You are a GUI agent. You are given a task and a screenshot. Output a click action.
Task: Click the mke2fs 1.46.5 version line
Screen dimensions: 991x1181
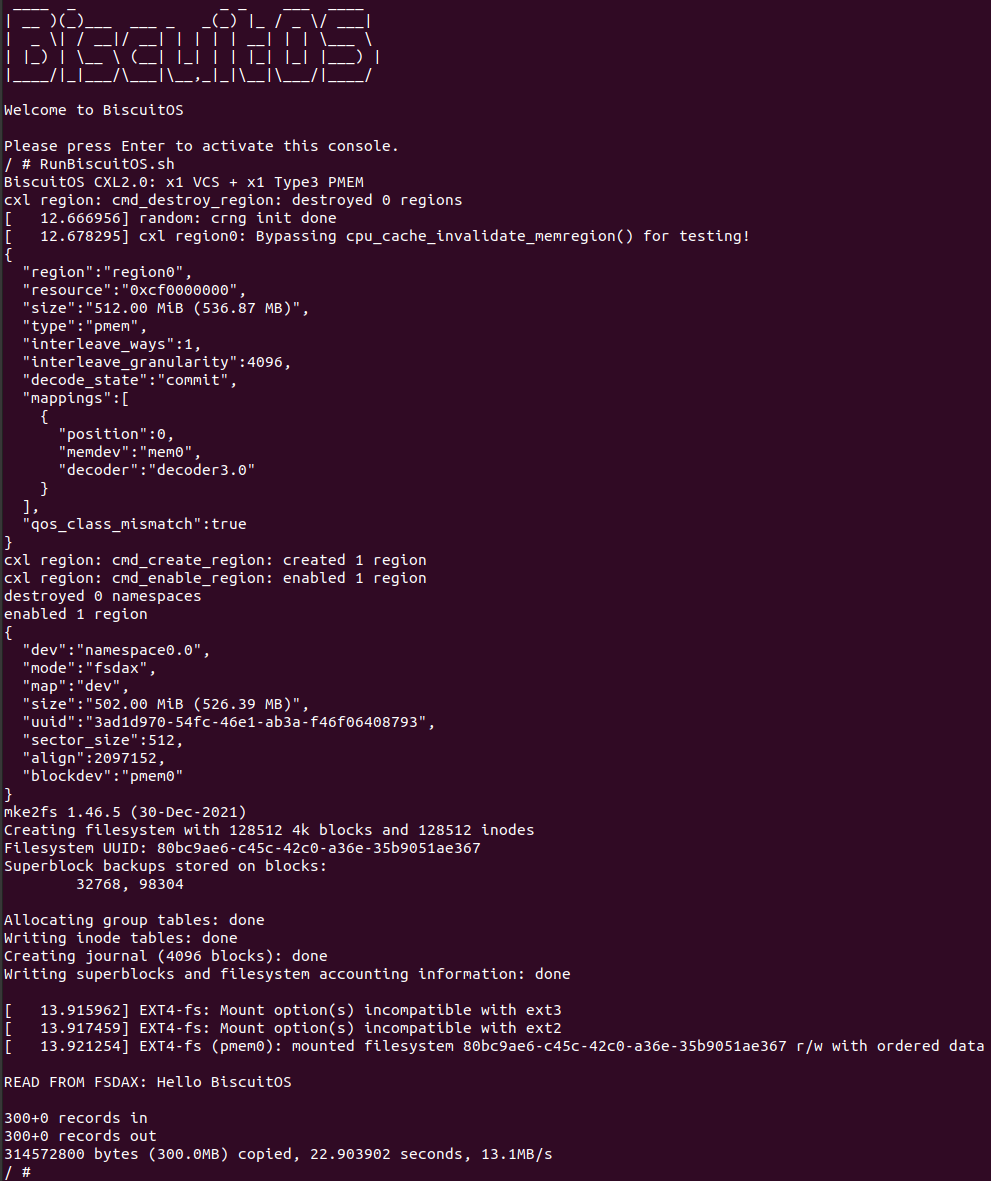tap(125, 812)
